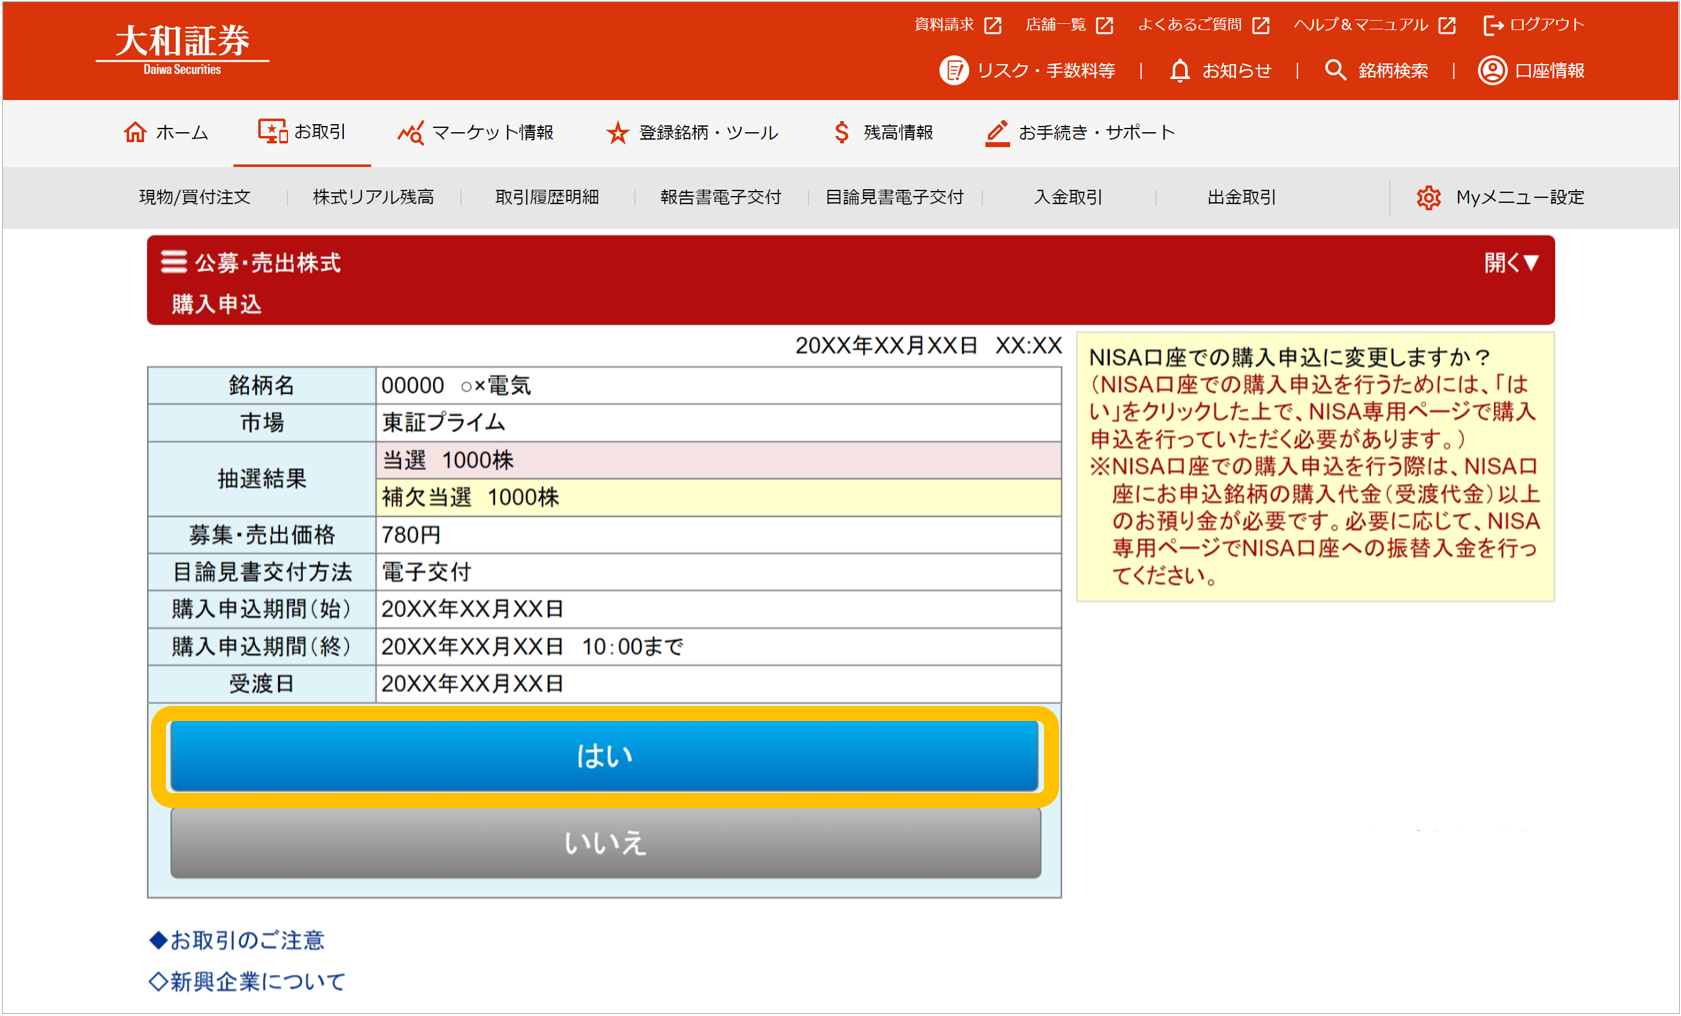
Task: Open the 公募・売出株式 hamburger menu
Action: click(x=174, y=262)
